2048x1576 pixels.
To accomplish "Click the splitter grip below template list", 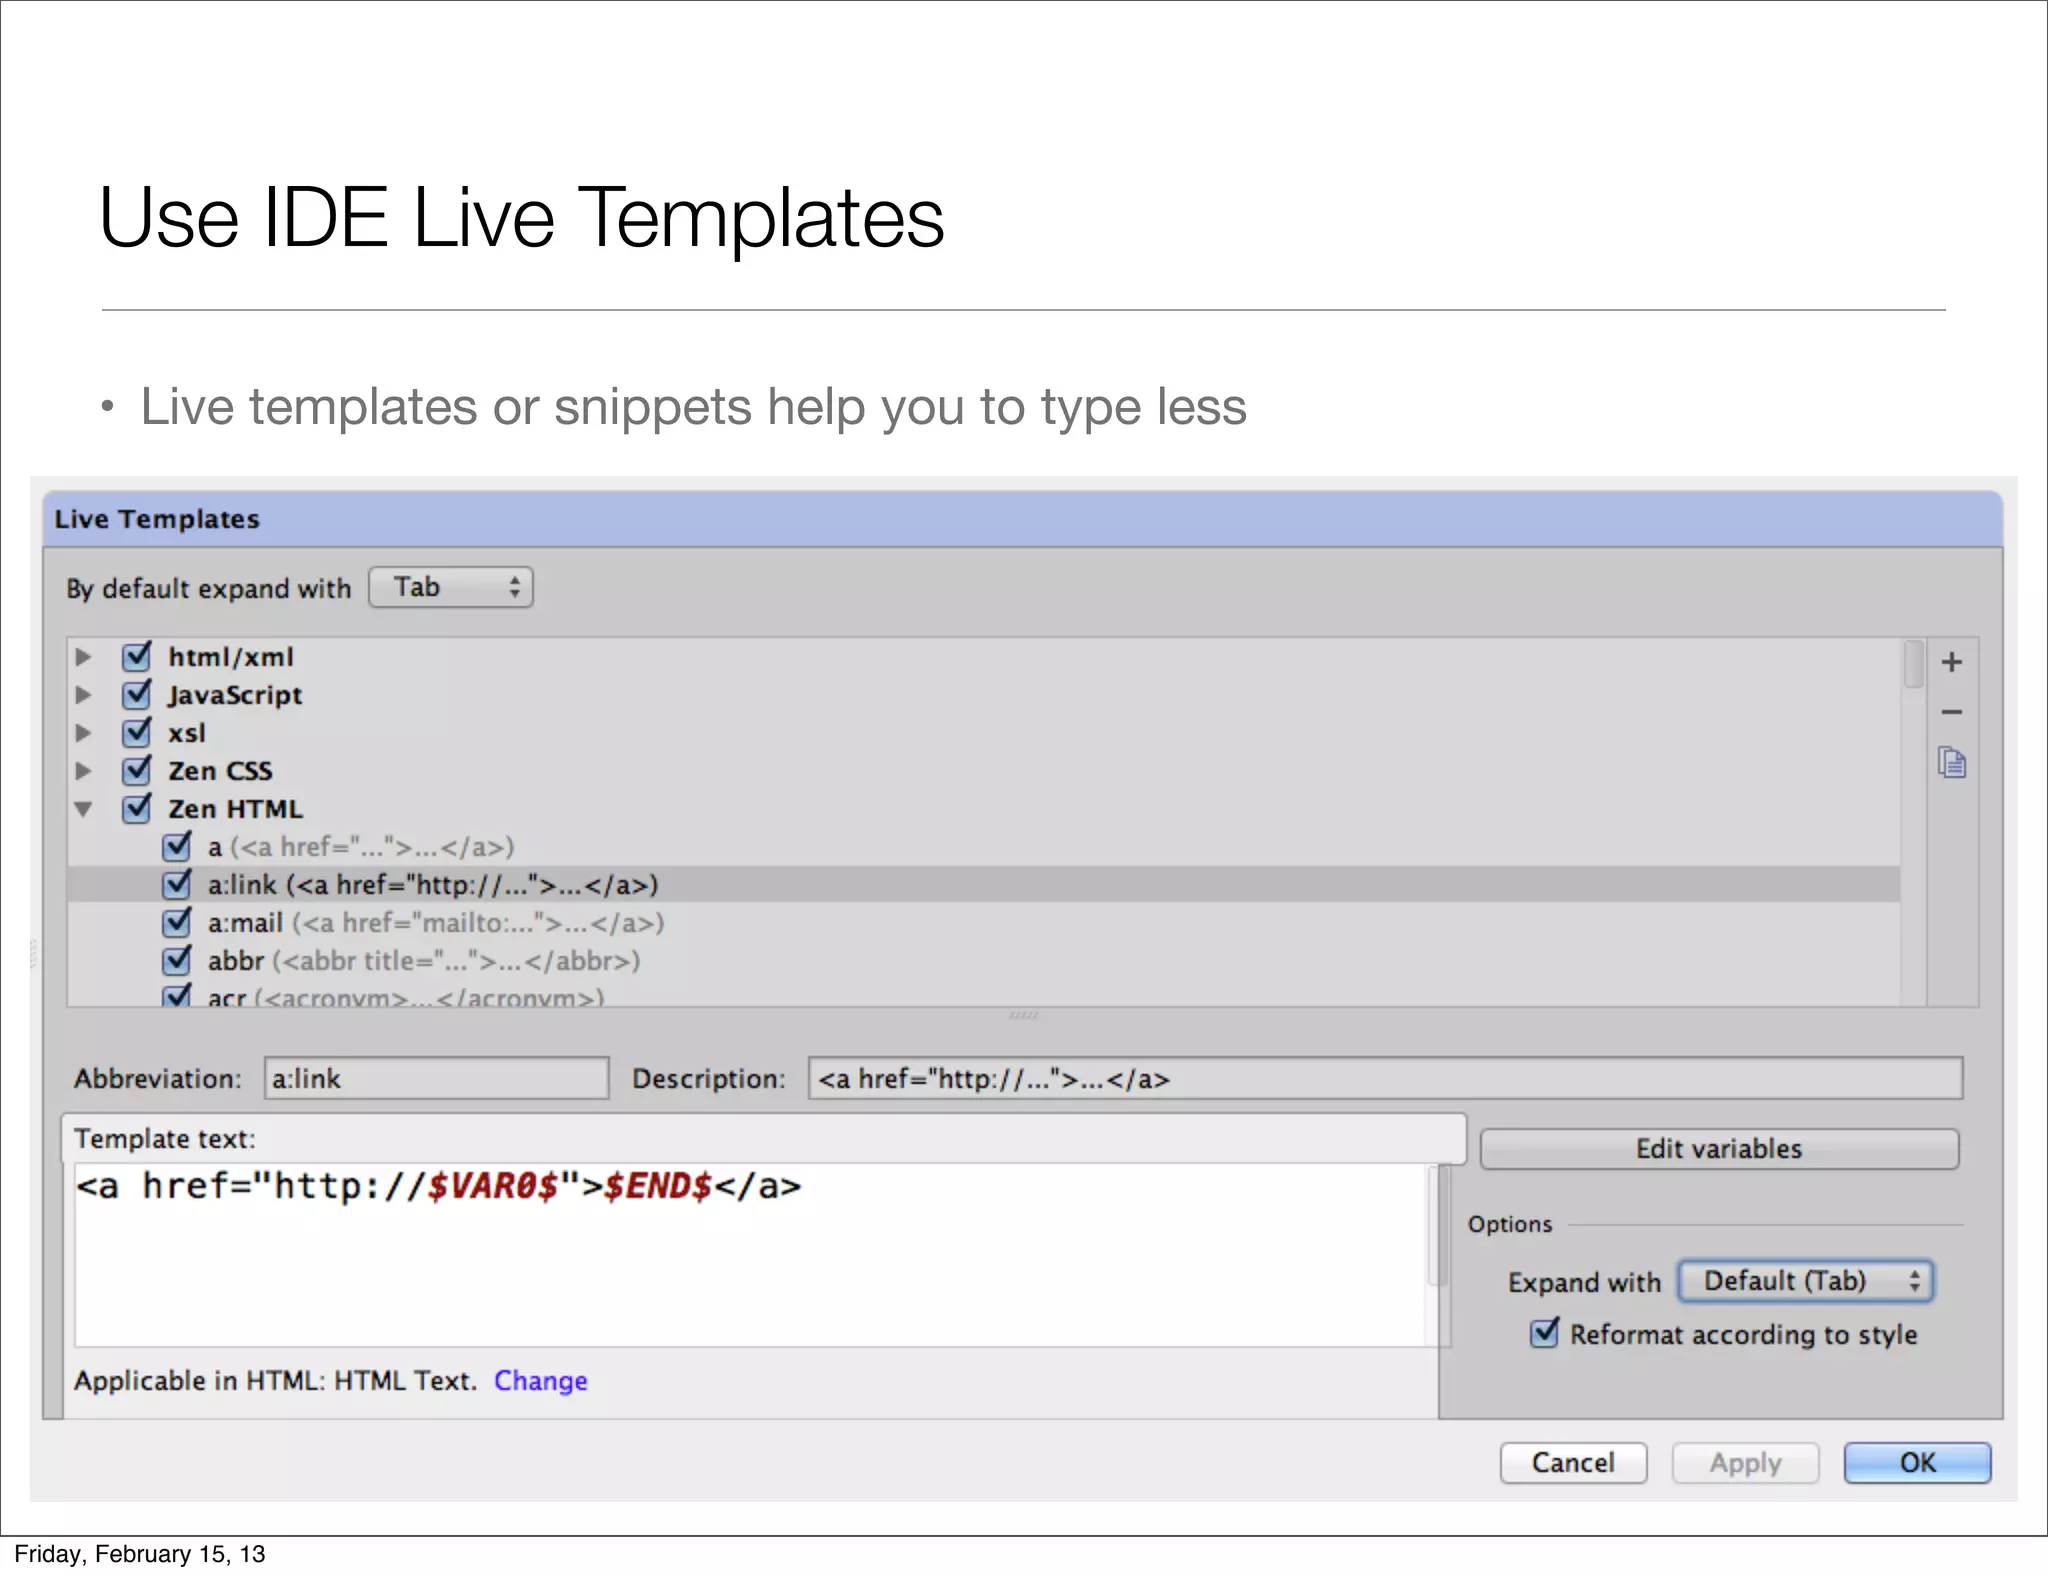I will pos(1023,1016).
